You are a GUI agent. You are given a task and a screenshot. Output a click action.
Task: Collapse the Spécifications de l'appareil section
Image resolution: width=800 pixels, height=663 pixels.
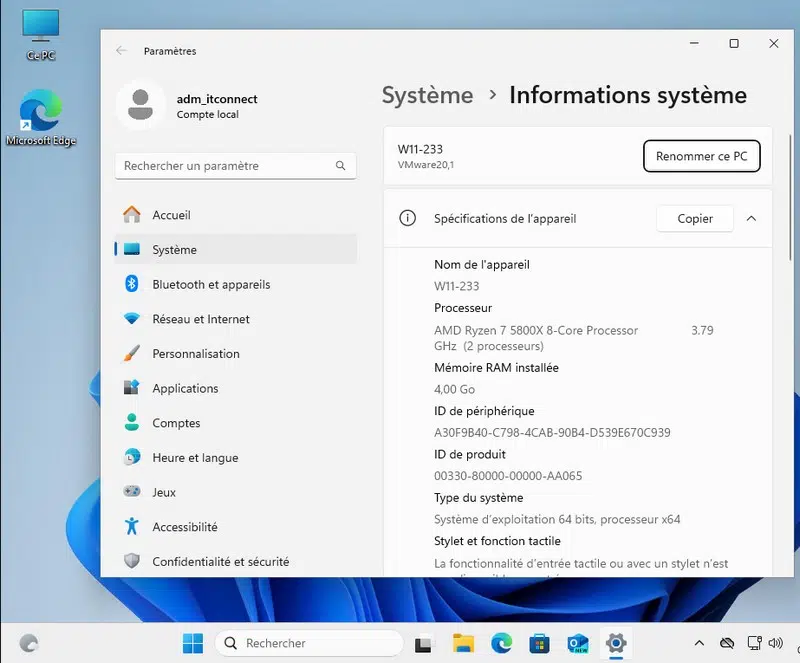point(751,218)
